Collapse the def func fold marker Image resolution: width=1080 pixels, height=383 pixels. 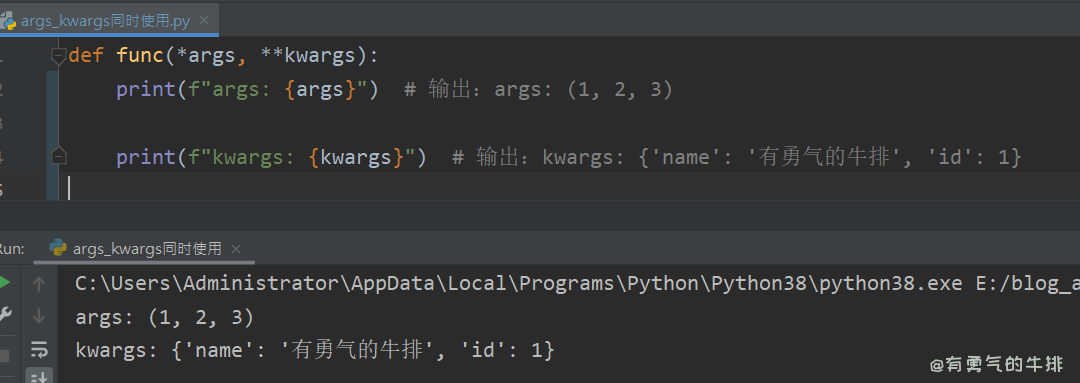click(x=59, y=56)
